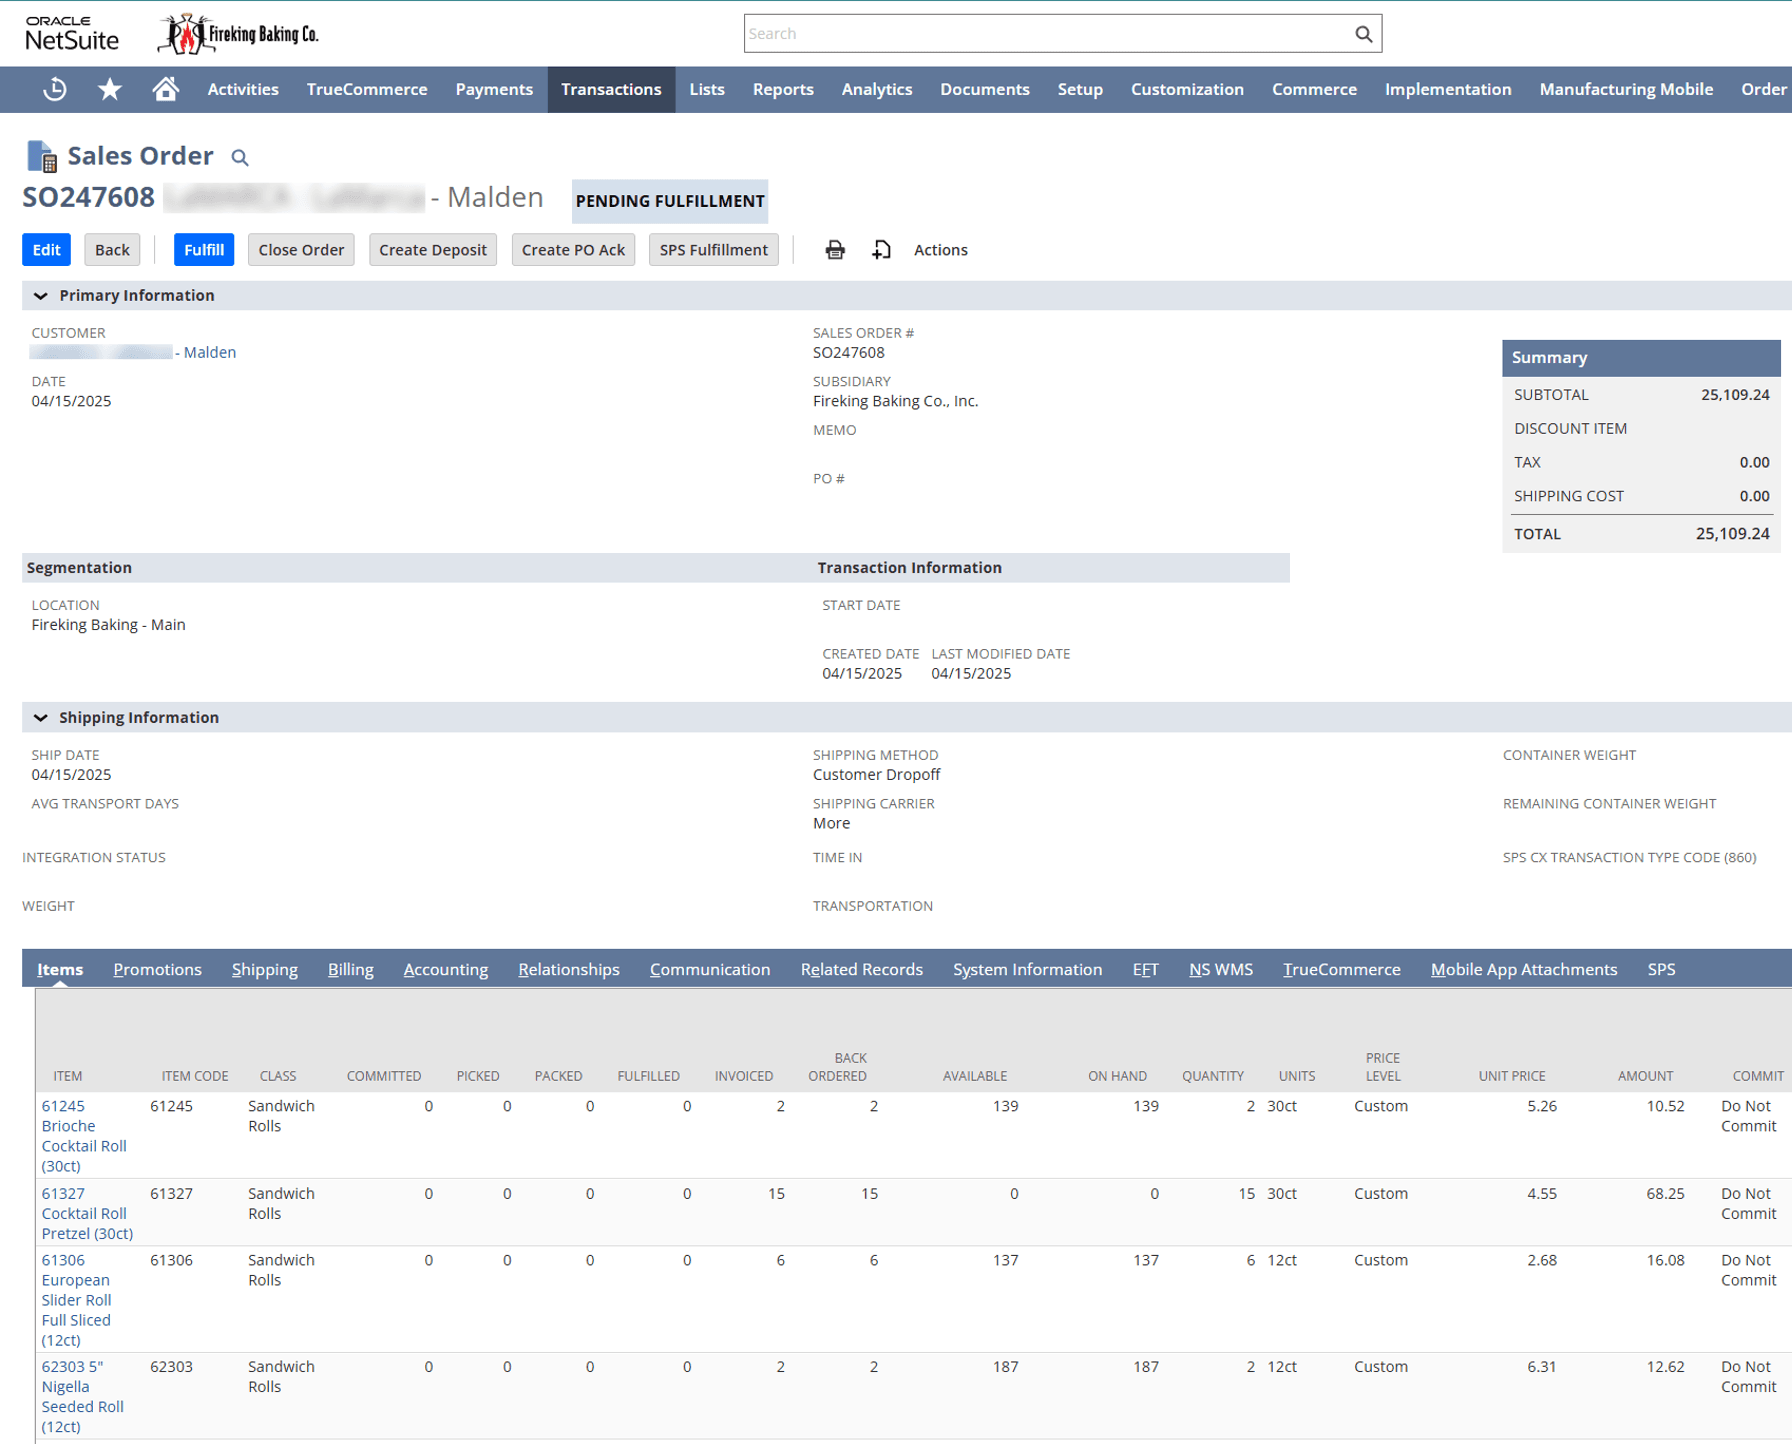
Task: Open item 61306 European Slider Roll link
Action: pyautogui.click(x=76, y=1300)
